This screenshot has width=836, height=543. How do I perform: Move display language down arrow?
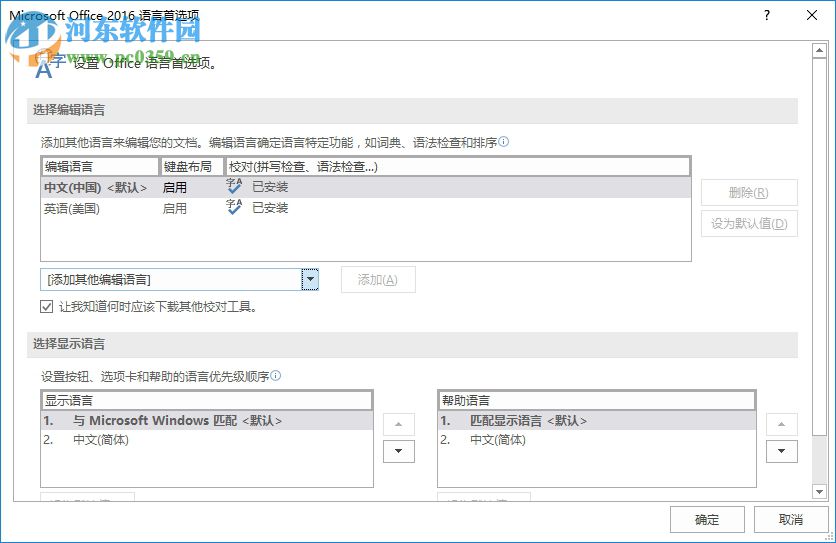click(x=398, y=451)
